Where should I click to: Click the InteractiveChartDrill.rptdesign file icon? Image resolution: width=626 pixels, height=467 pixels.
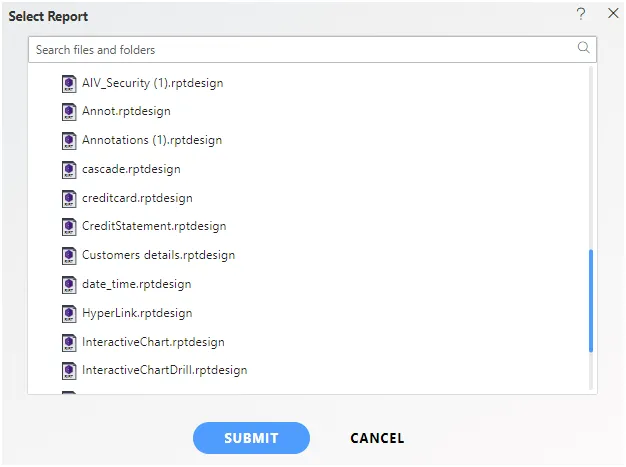pyautogui.click(x=69, y=371)
